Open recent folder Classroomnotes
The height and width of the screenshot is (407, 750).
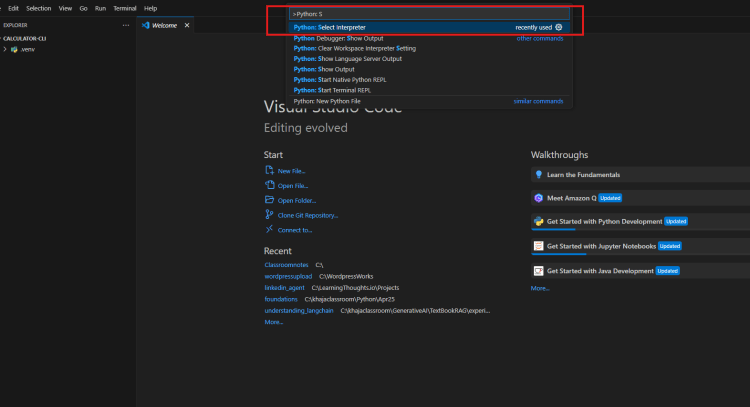(x=286, y=265)
